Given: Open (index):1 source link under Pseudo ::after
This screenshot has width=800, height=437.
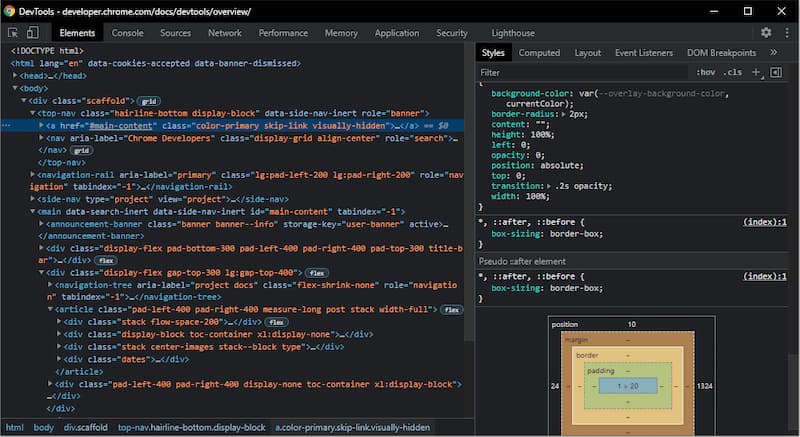Looking at the screenshot, I should point(764,276).
